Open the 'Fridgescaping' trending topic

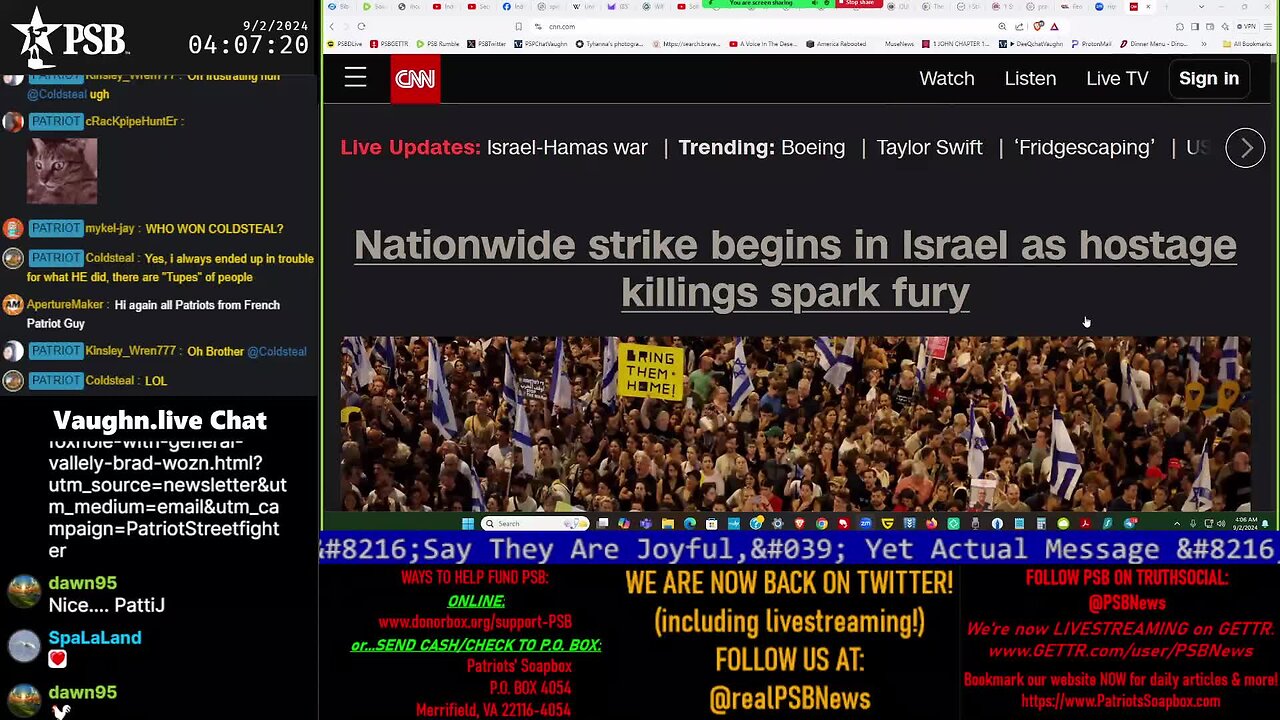(x=1084, y=147)
